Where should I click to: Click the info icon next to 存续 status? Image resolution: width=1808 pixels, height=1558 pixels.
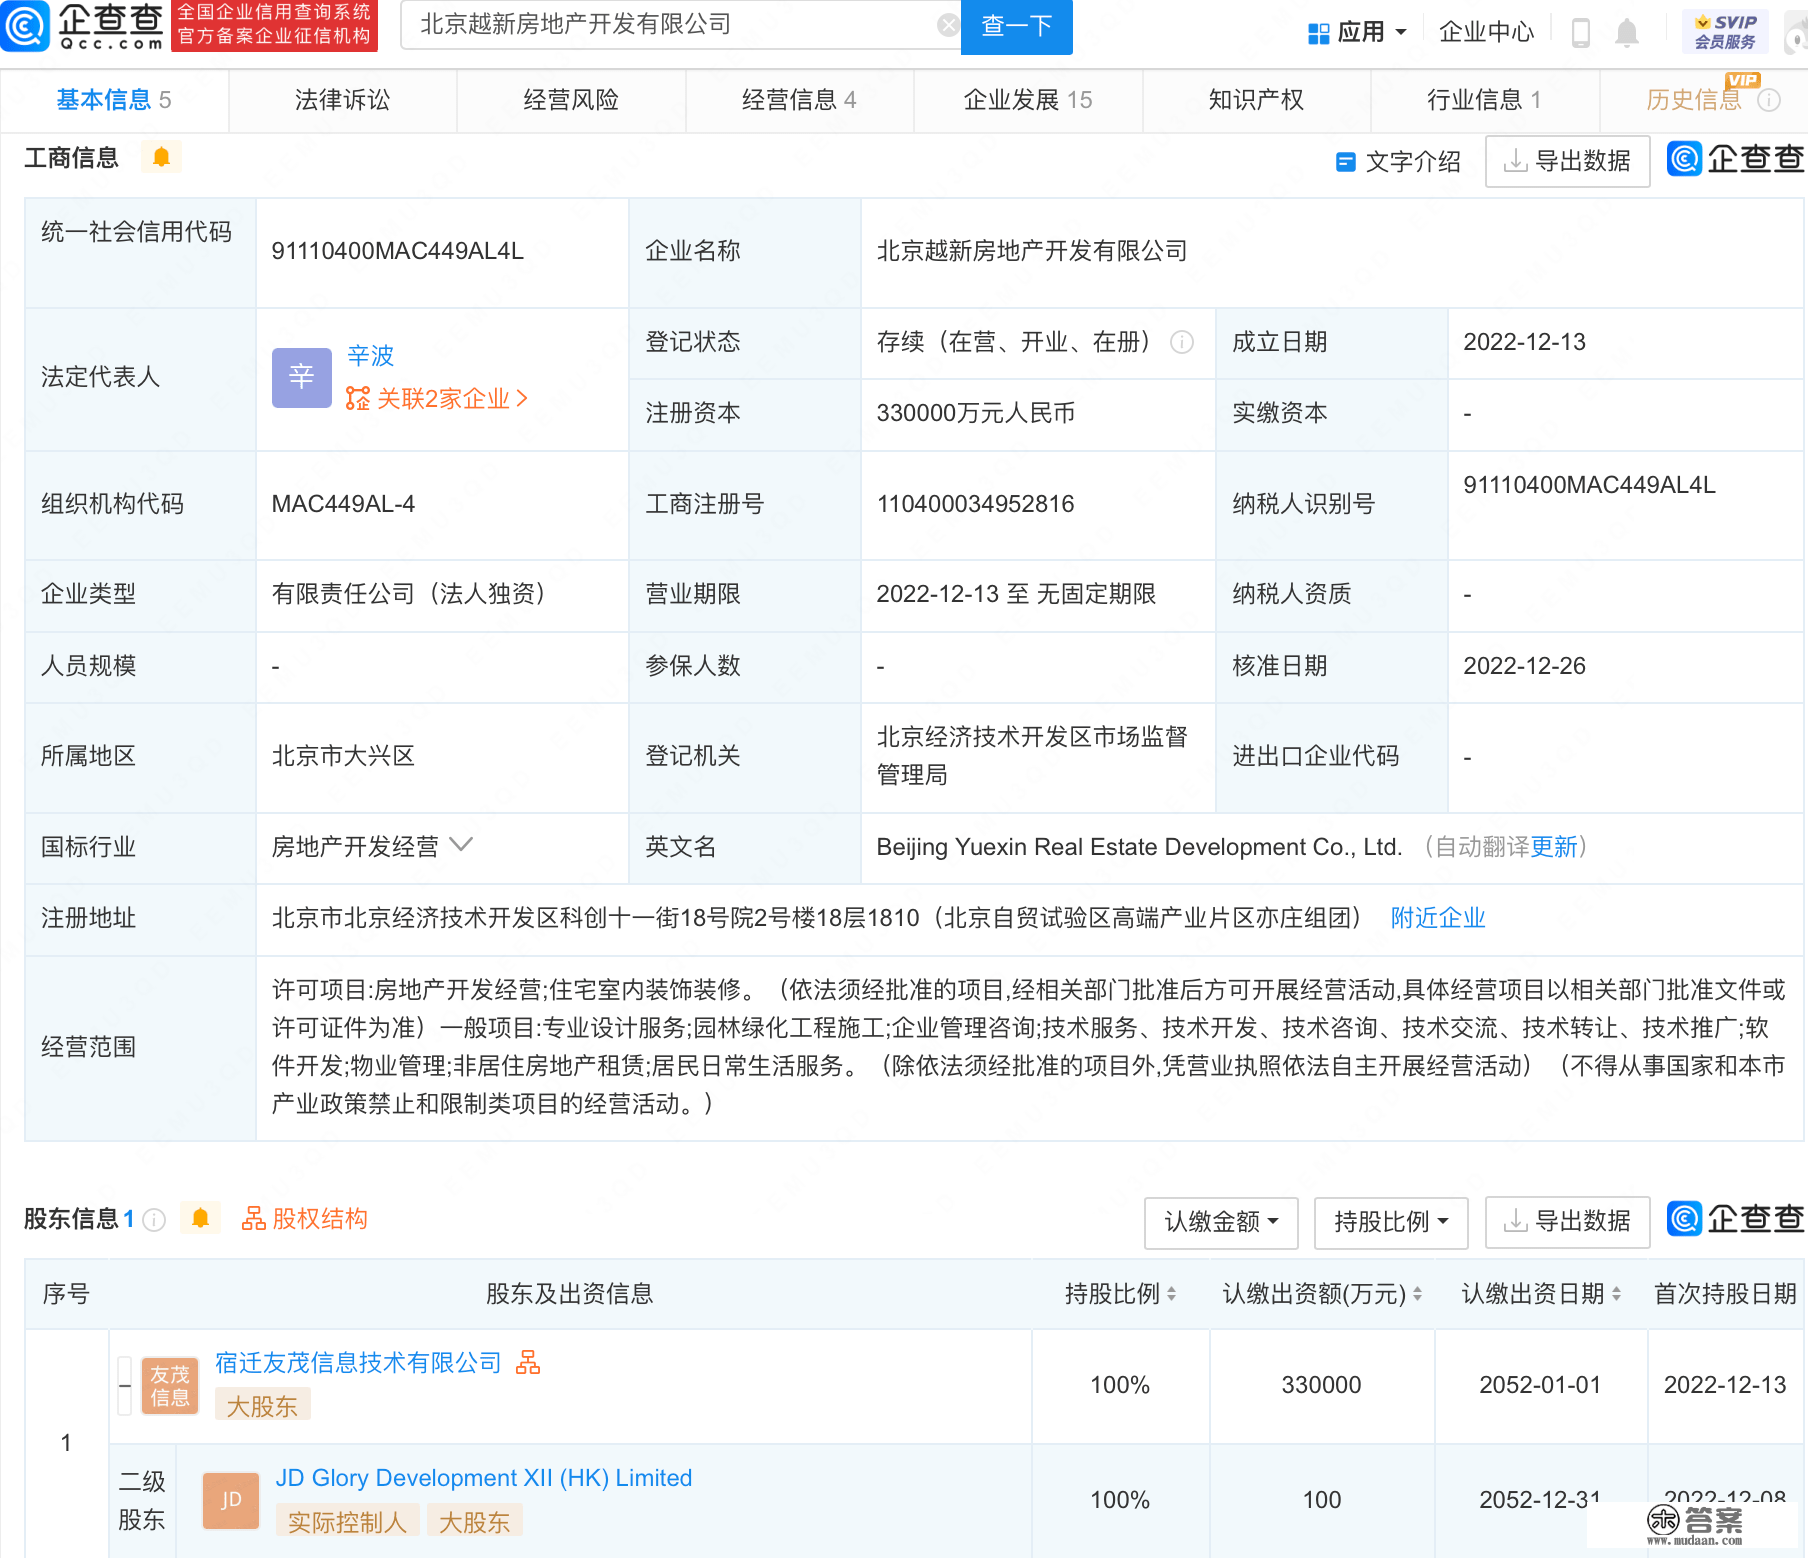tap(1182, 342)
